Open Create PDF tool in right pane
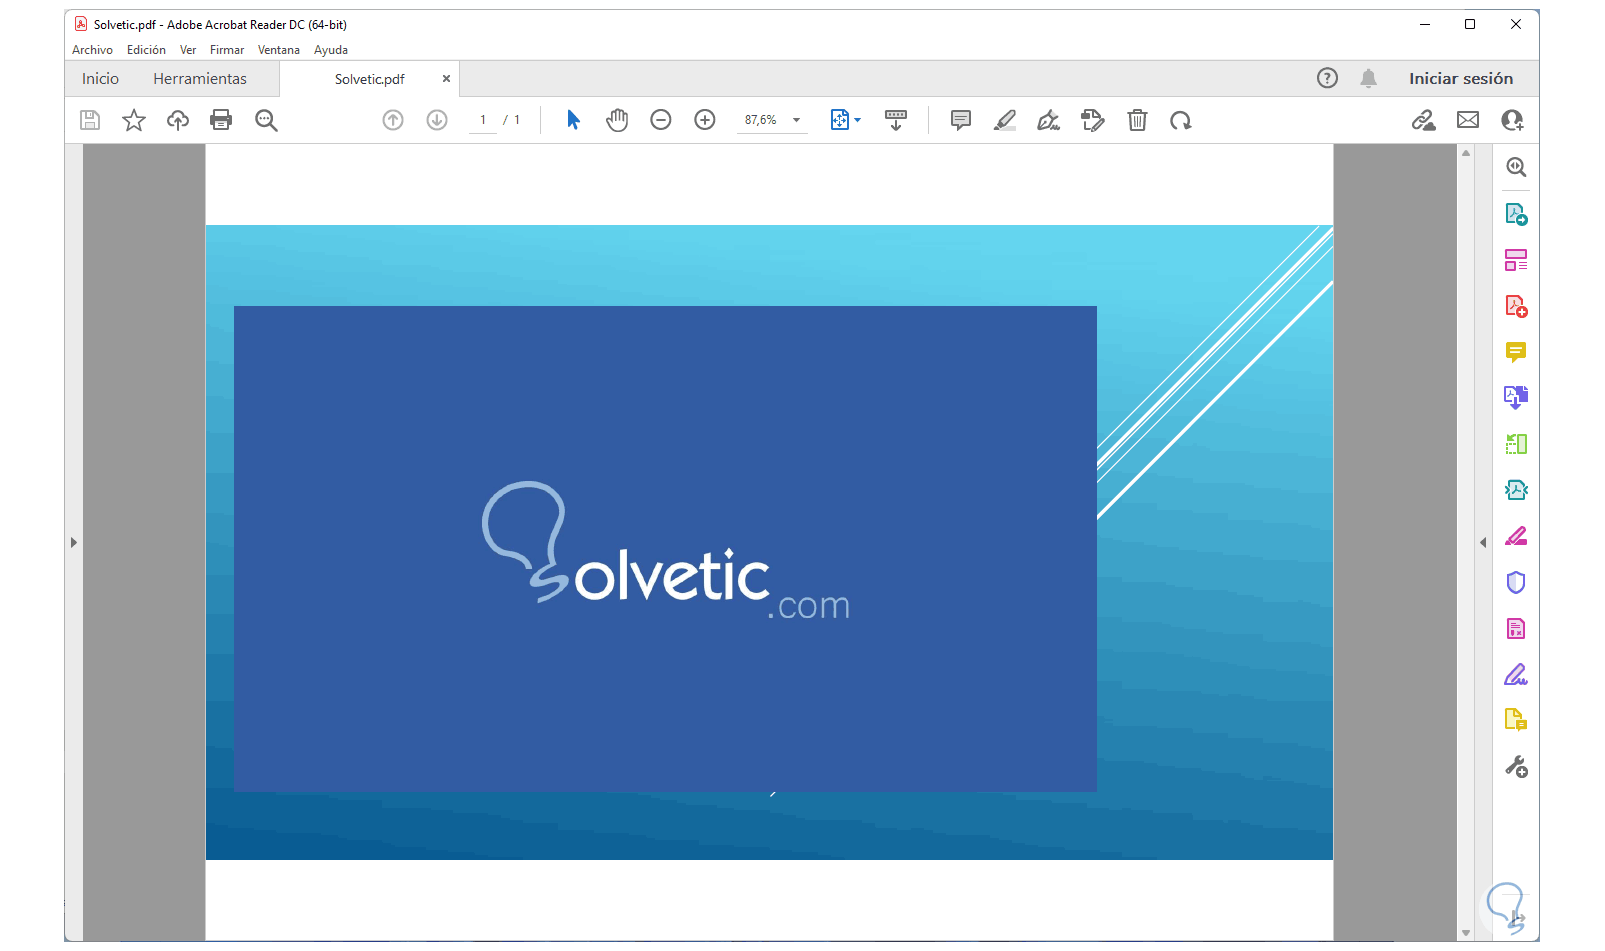Image resolution: width=1605 pixels, height=951 pixels. [x=1516, y=214]
